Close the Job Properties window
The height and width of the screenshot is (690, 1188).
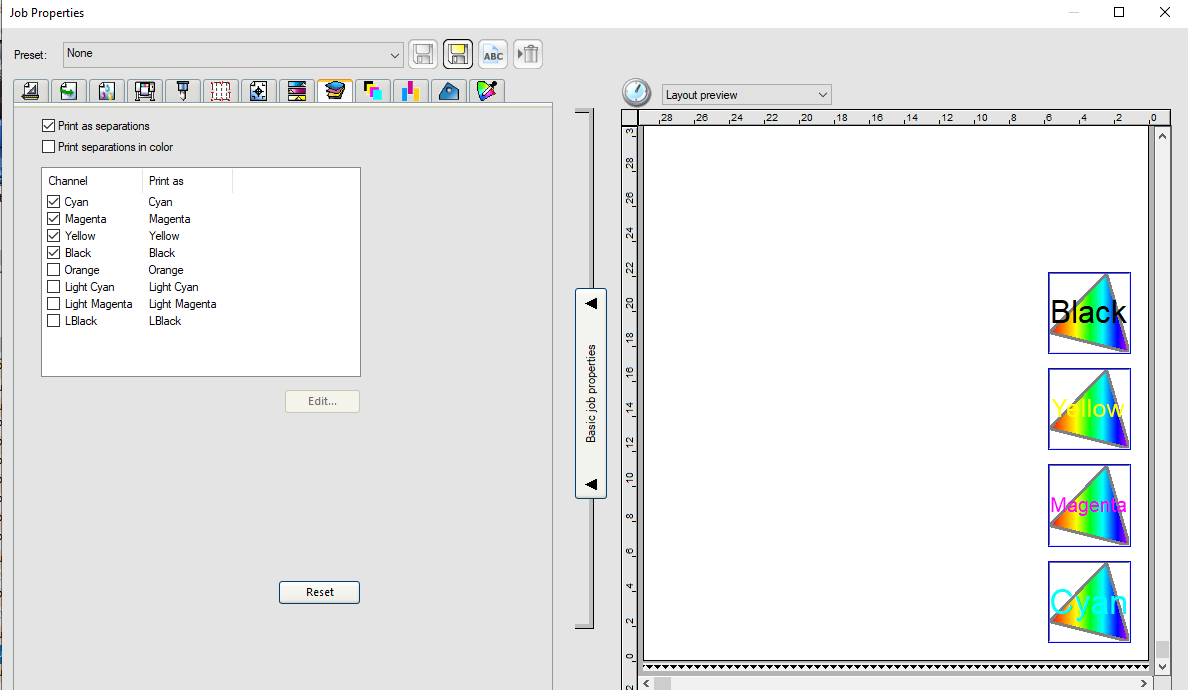point(1165,12)
